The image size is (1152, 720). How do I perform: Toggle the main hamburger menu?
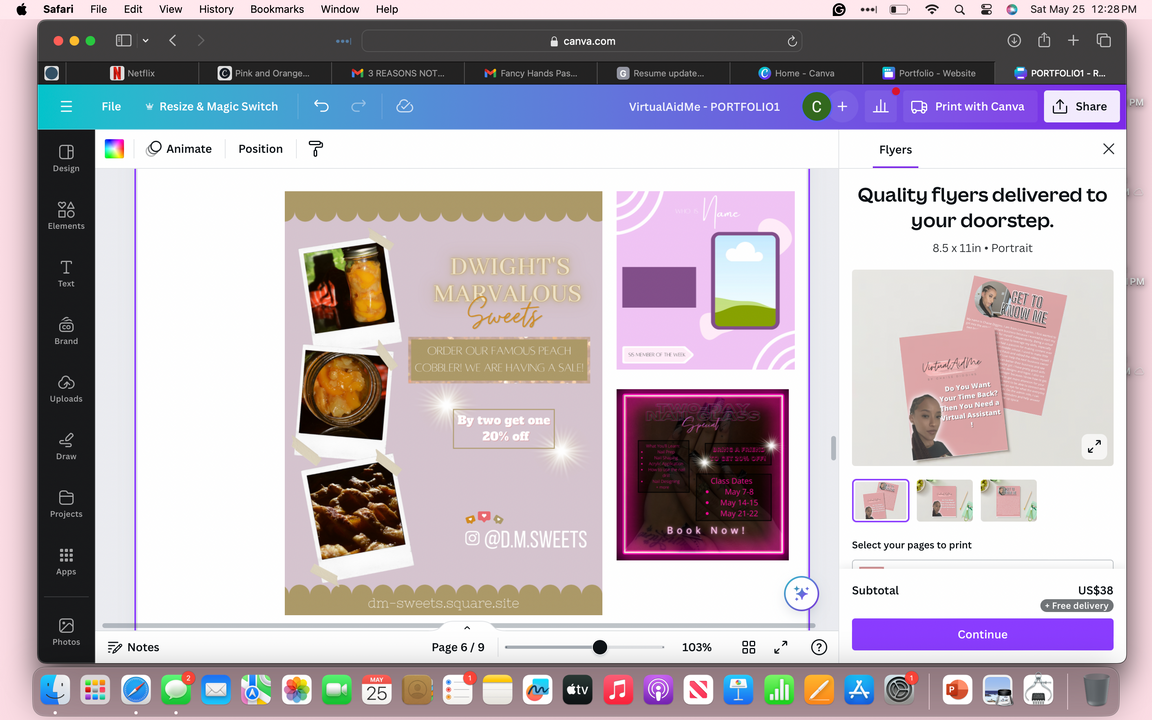tap(66, 106)
